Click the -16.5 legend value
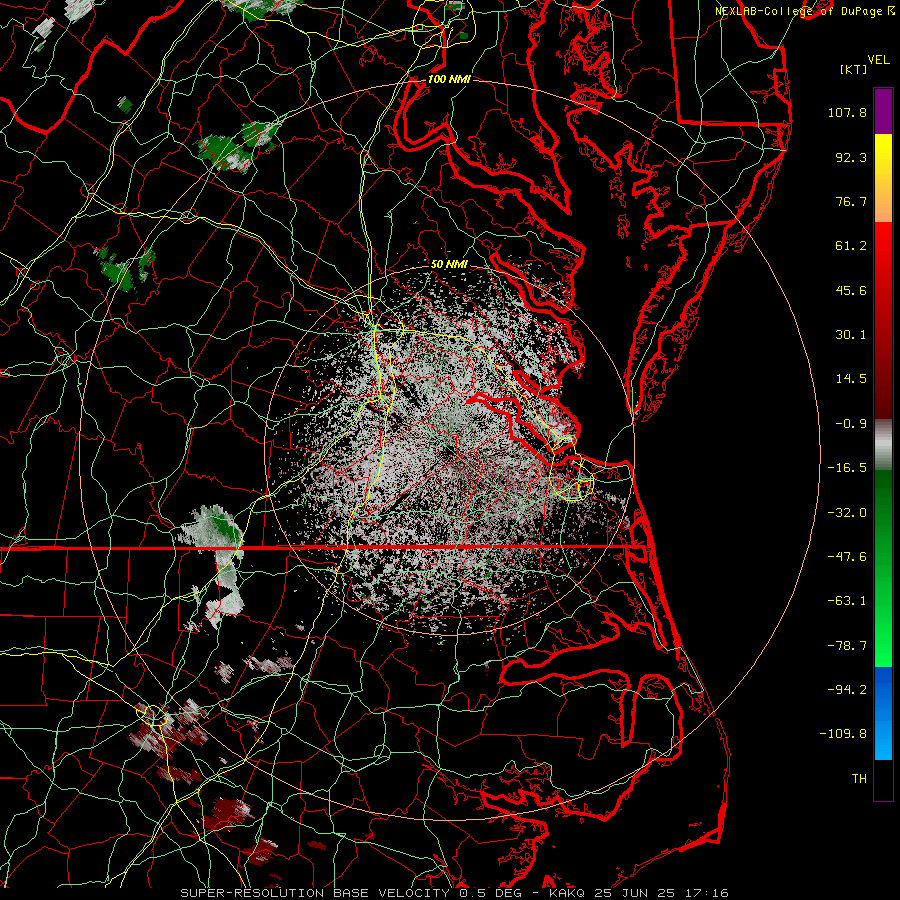 tap(847, 468)
